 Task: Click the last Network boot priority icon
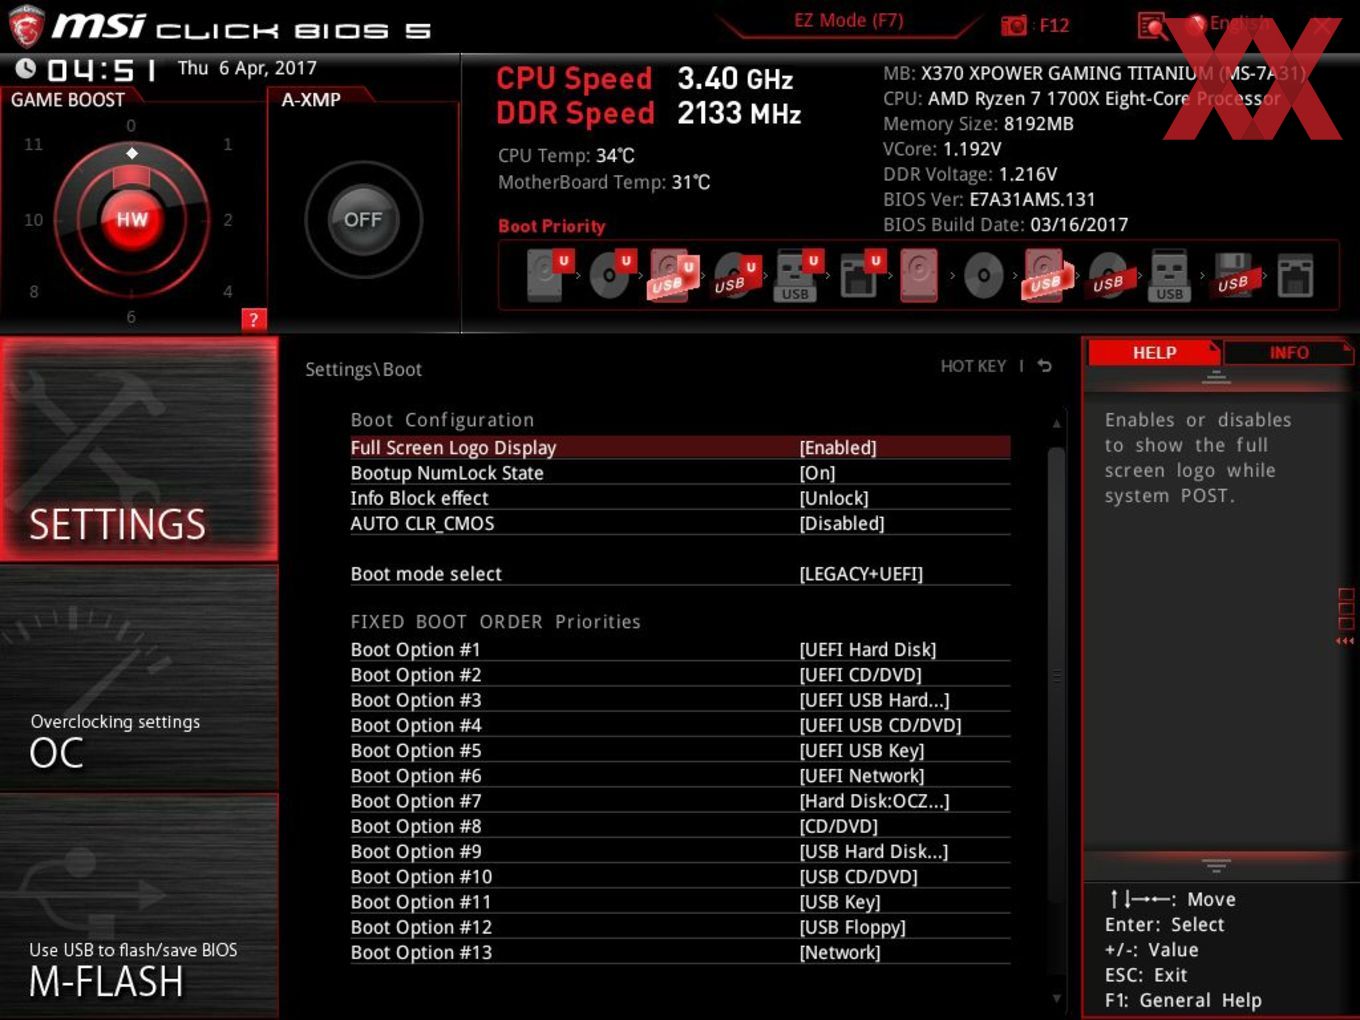[1295, 276]
